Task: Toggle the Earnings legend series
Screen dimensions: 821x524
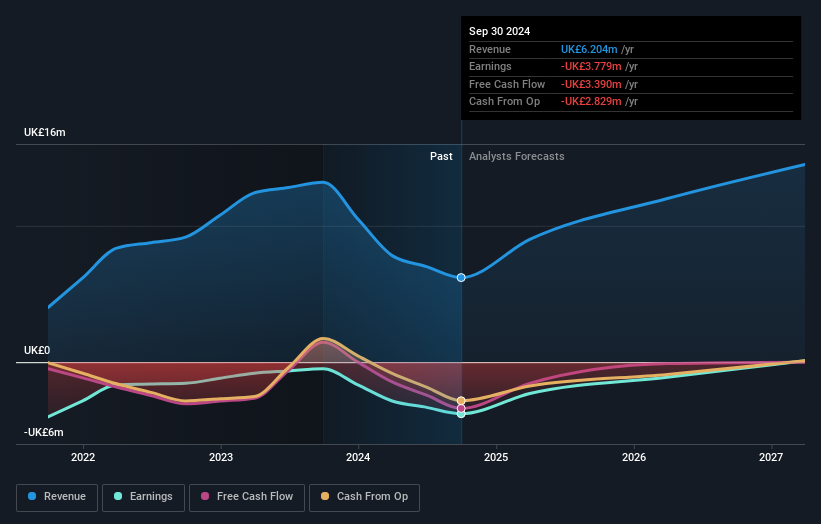Action: pos(143,497)
